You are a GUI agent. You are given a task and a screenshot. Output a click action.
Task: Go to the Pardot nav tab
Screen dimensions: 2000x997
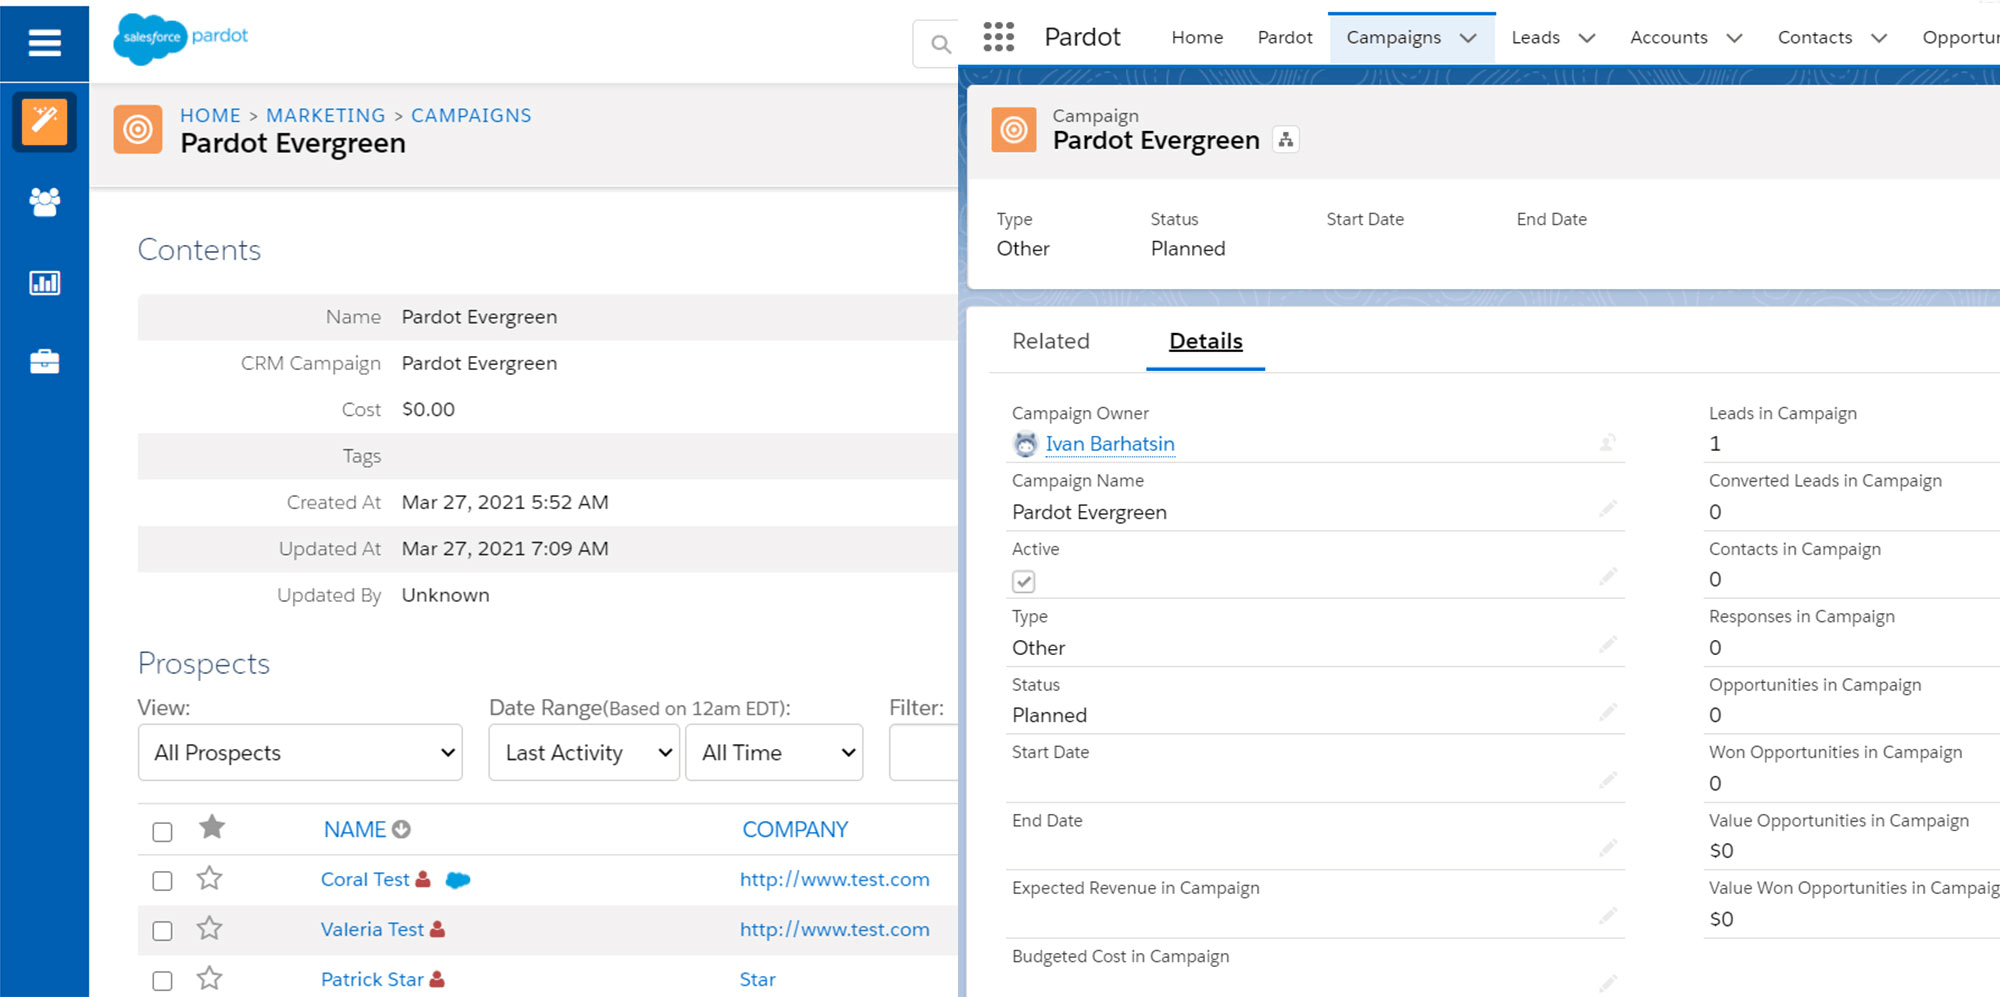click(1285, 37)
